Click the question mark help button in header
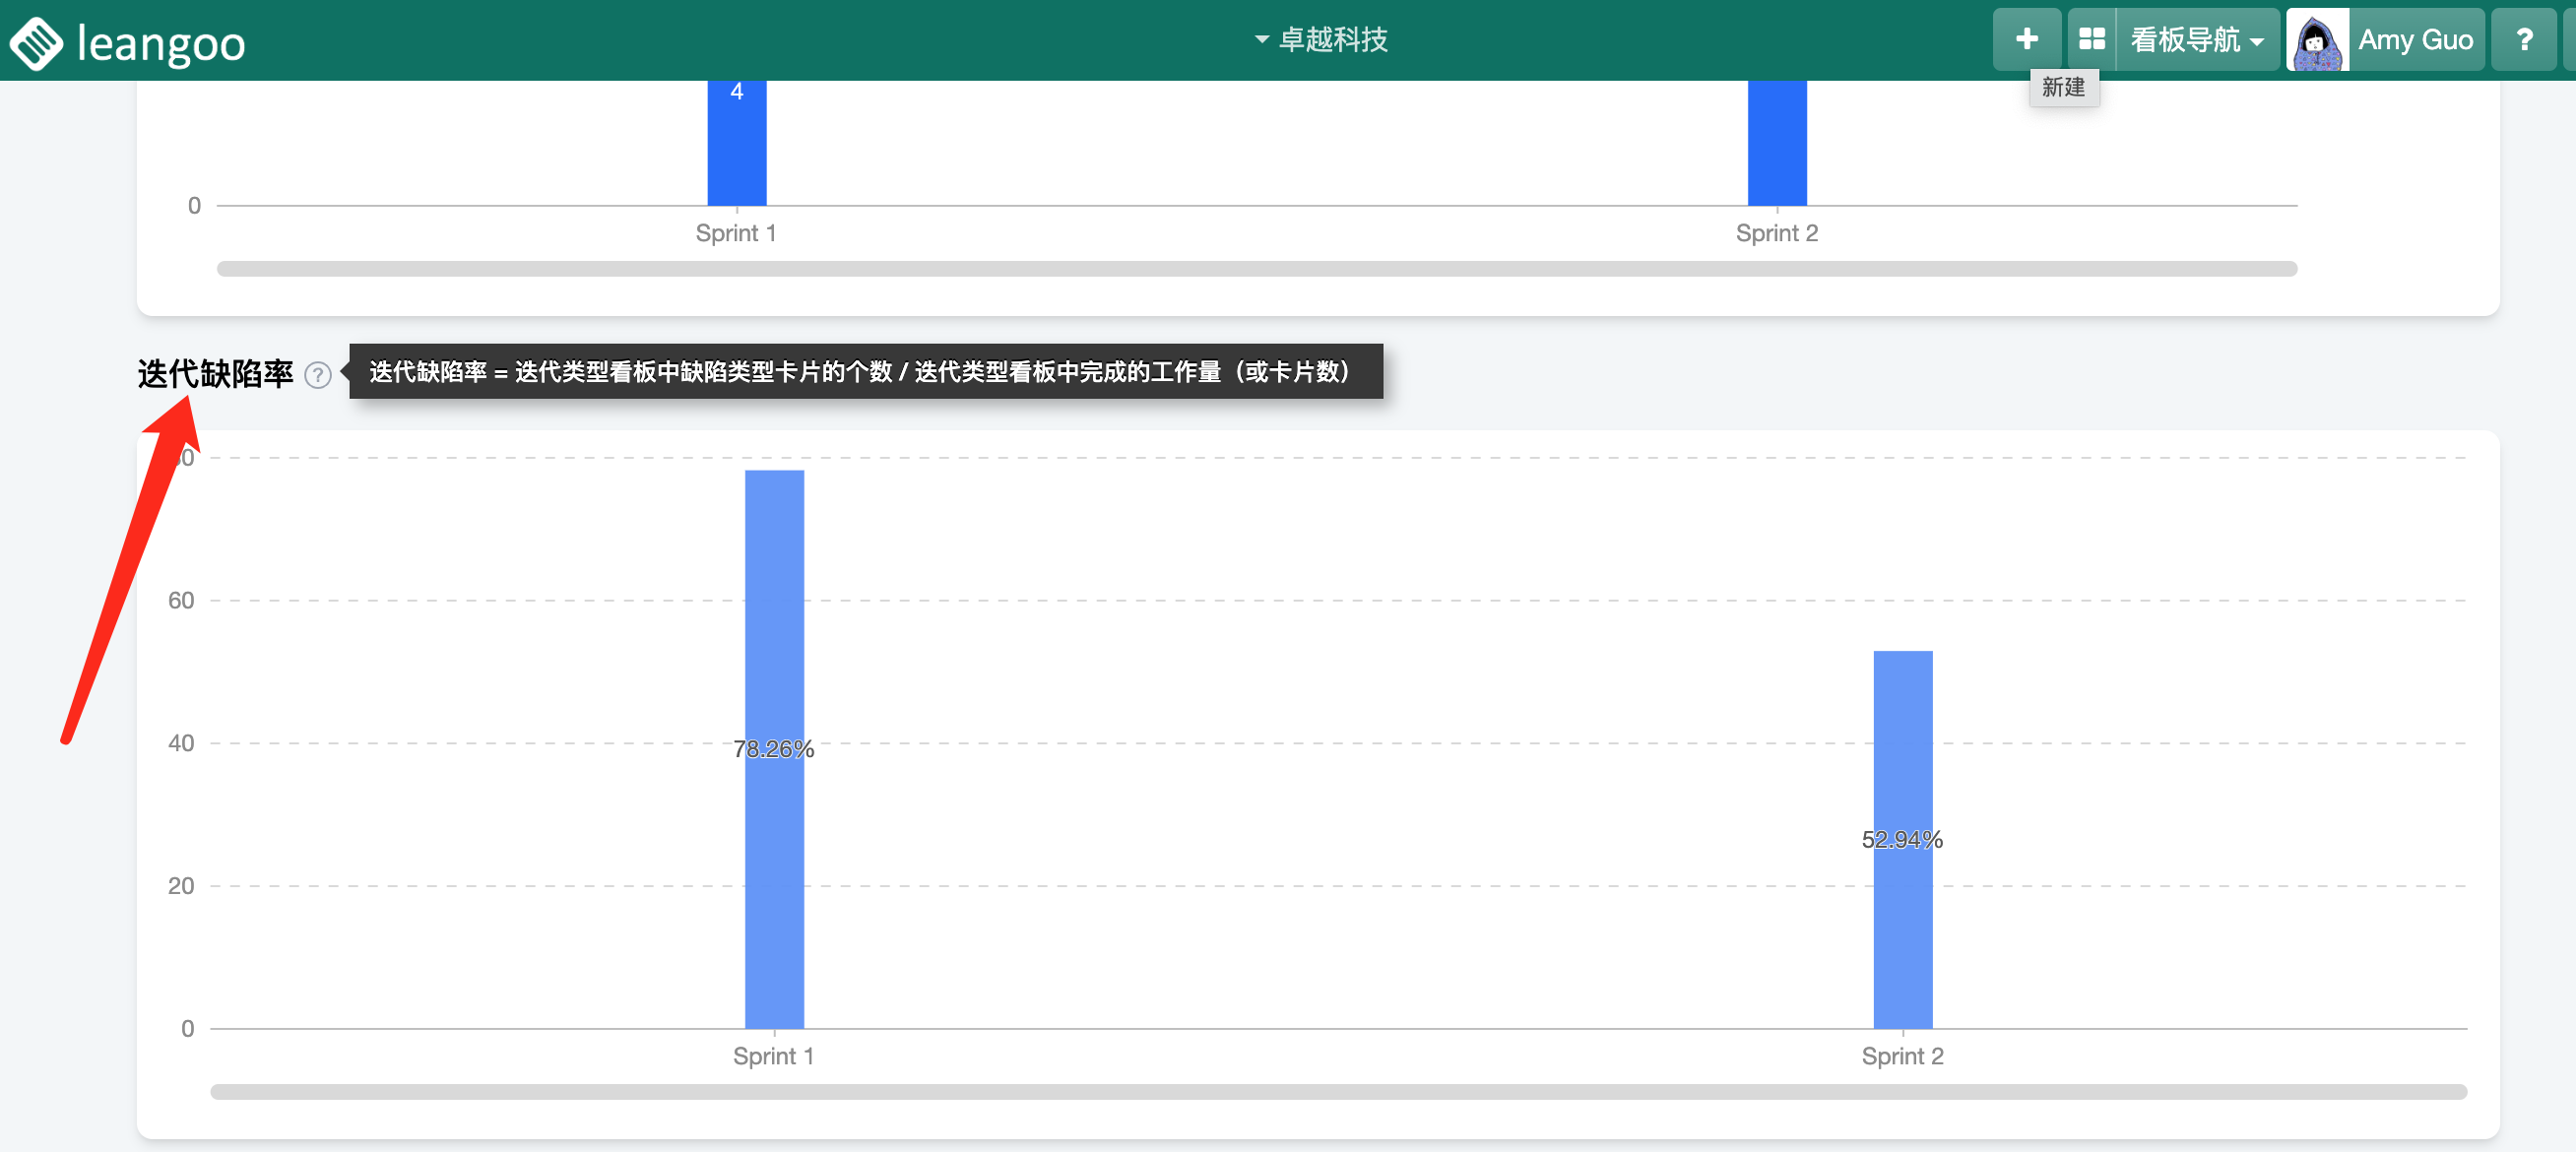This screenshot has width=2576, height=1152. [x=2523, y=39]
